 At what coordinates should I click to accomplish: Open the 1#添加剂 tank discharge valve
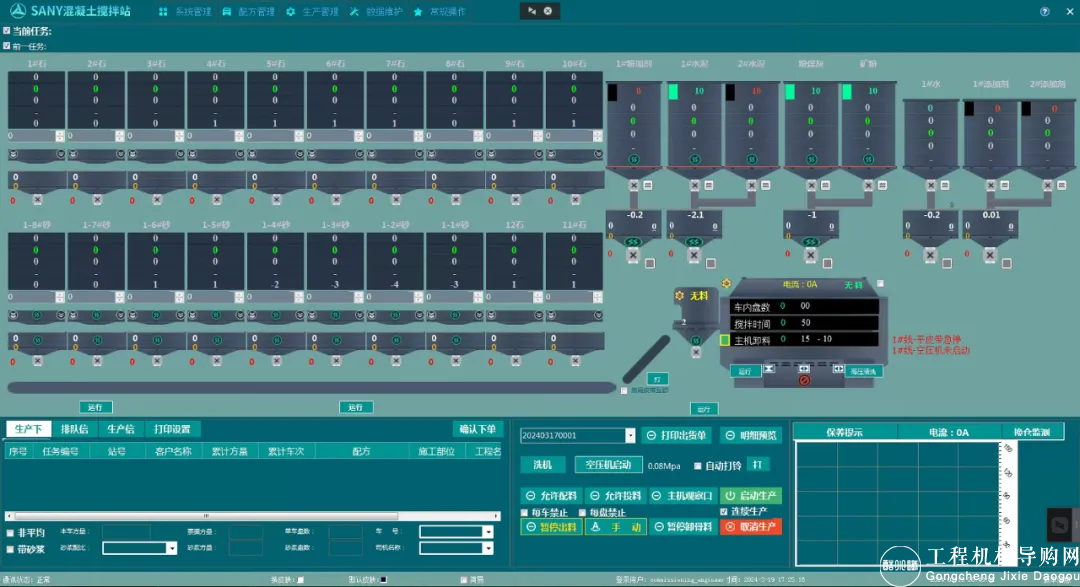pos(990,185)
